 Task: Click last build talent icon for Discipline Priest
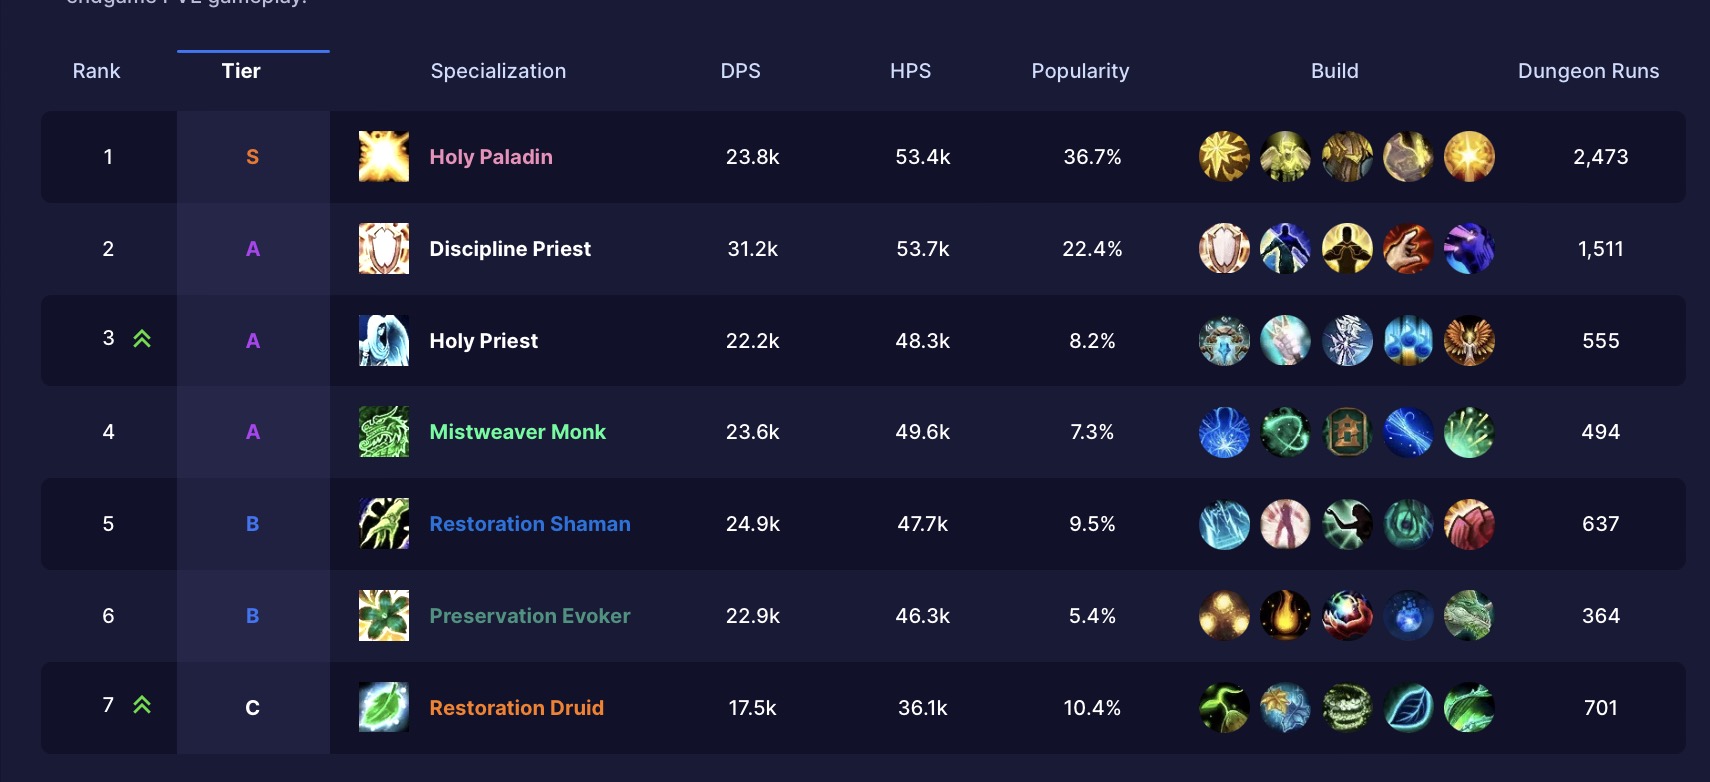pos(1469,249)
